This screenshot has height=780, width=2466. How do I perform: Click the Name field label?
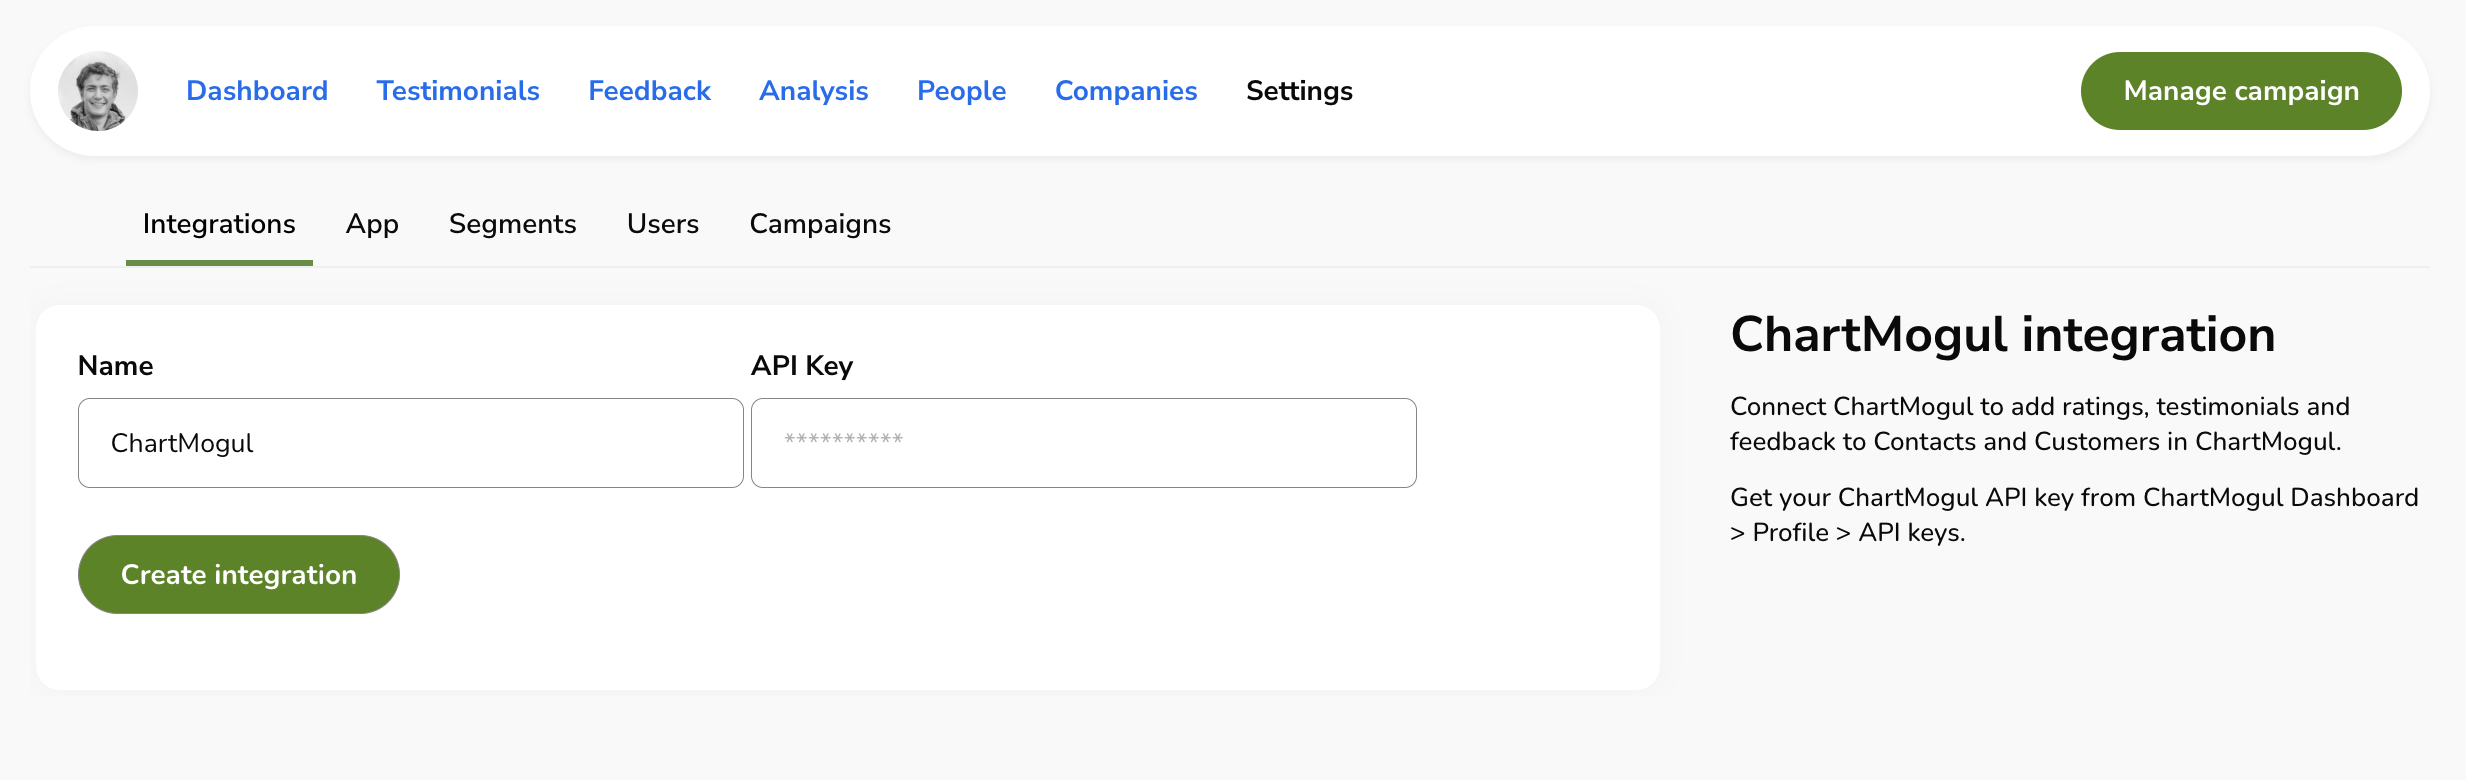pyautogui.click(x=116, y=365)
